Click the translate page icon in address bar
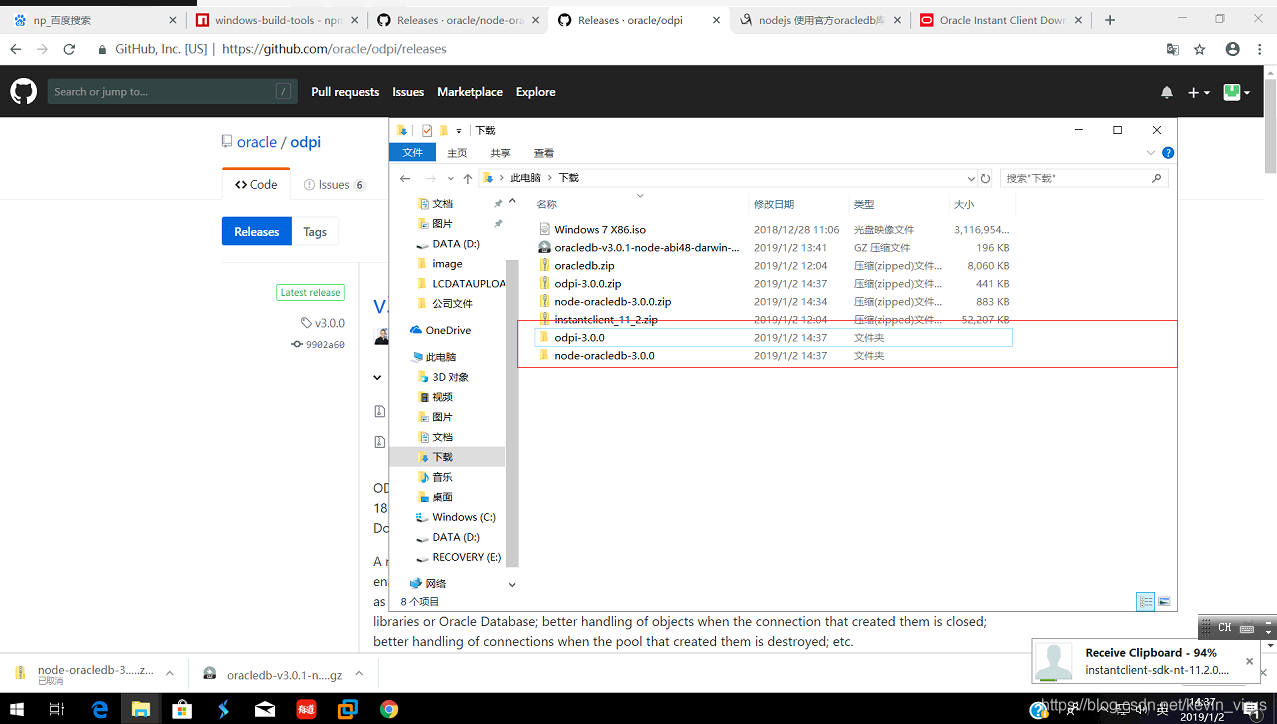 [1172, 49]
